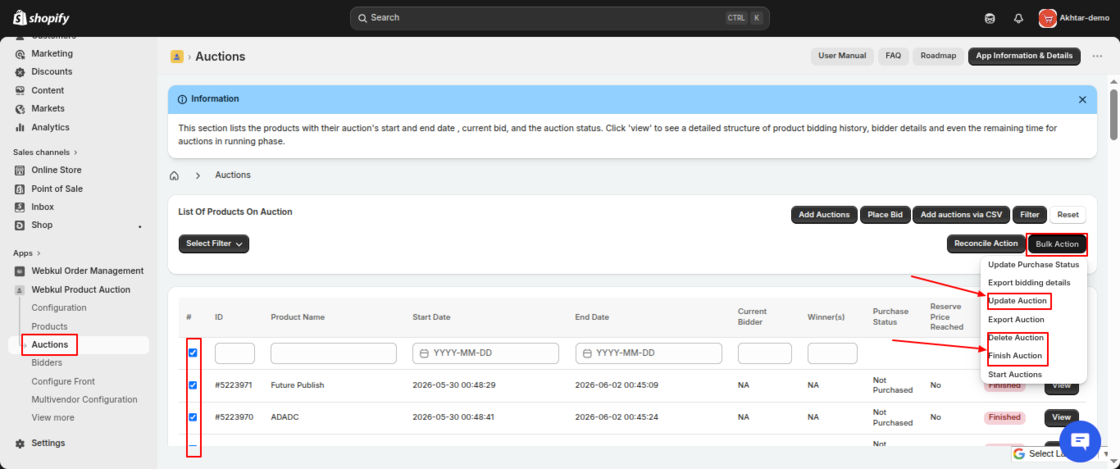This screenshot has width=1120, height=469.
Task: Open the Roadmap page
Action: click(x=938, y=56)
